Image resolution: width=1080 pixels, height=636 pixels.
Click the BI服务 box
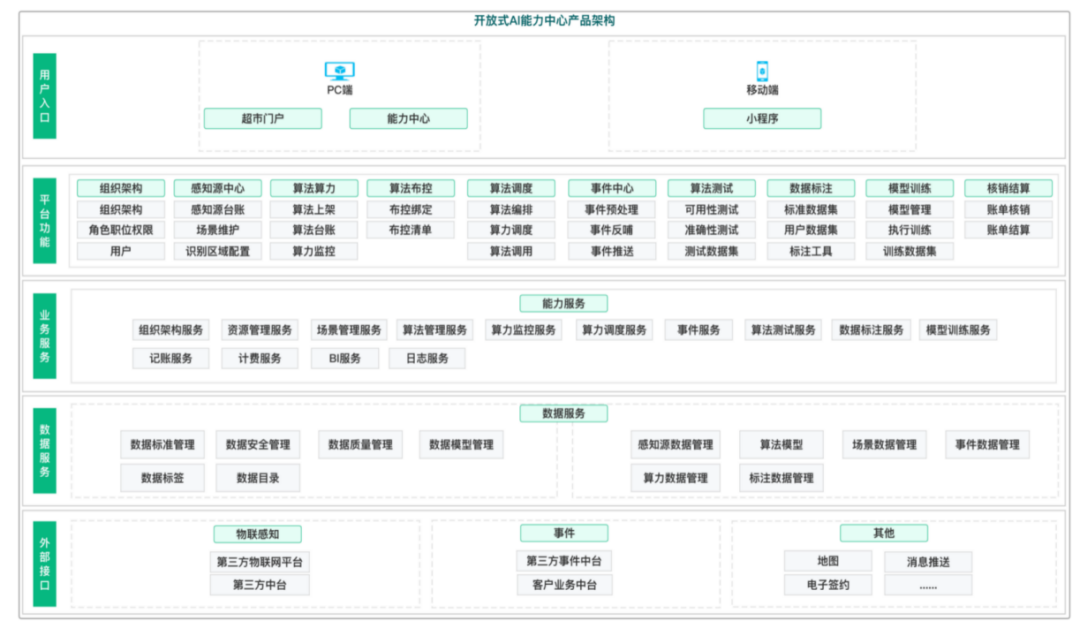344,358
